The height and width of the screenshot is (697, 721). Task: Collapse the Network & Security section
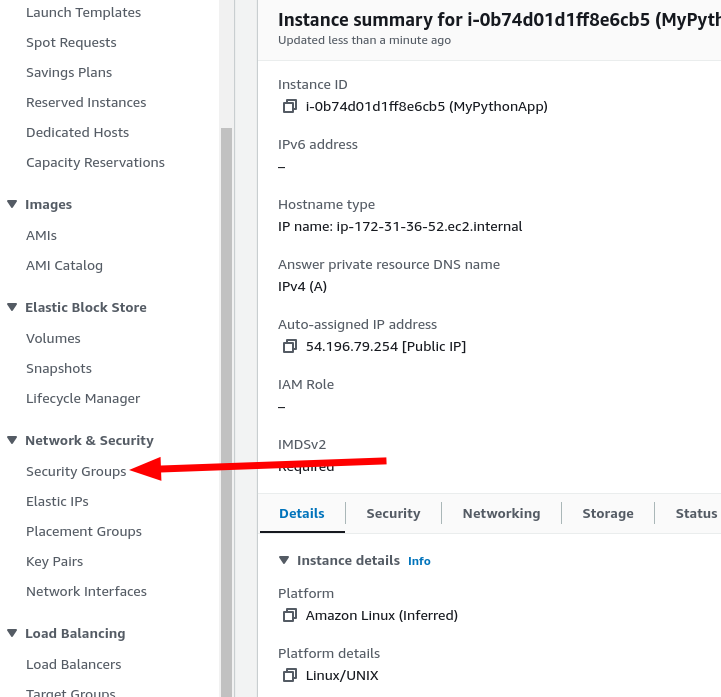tap(12, 440)
